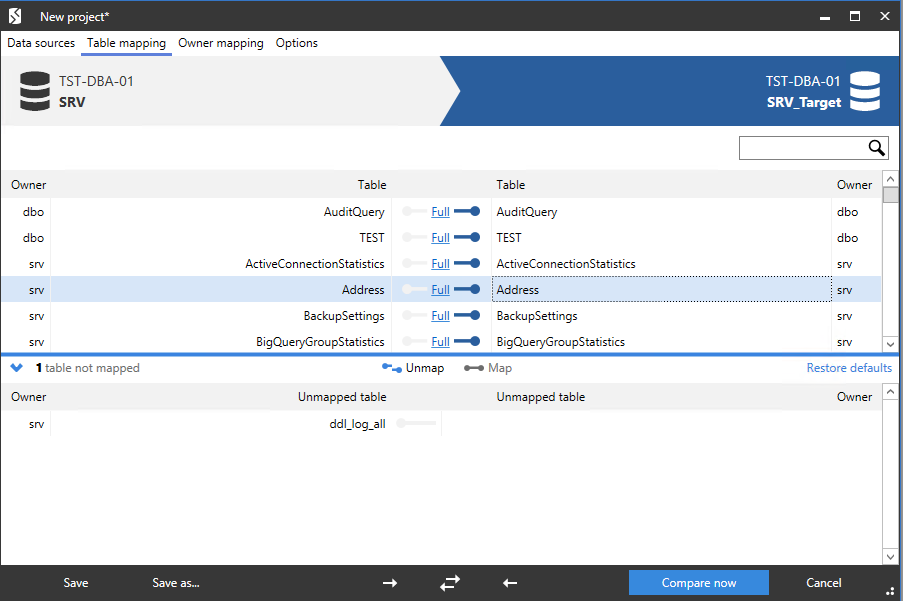Open Full link for TEST
The image size is (903, 601).
tap(441, 238)
